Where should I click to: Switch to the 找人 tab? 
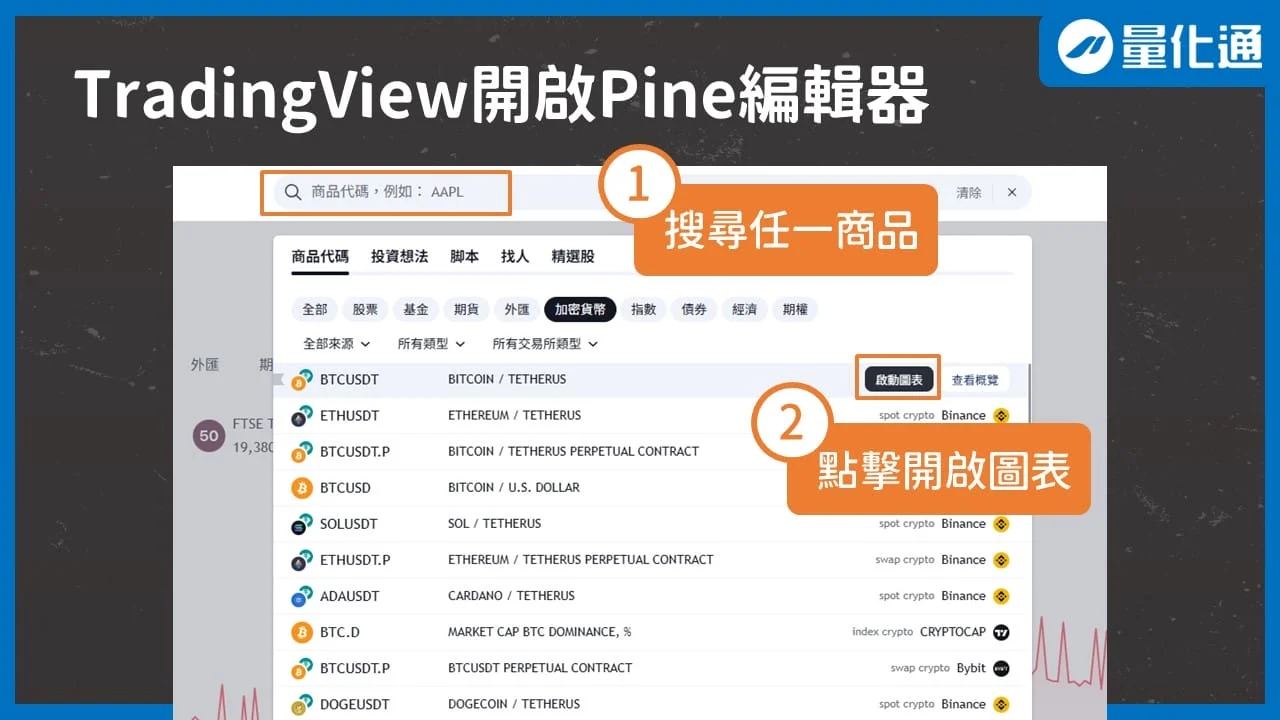click(x=515, y=257)
